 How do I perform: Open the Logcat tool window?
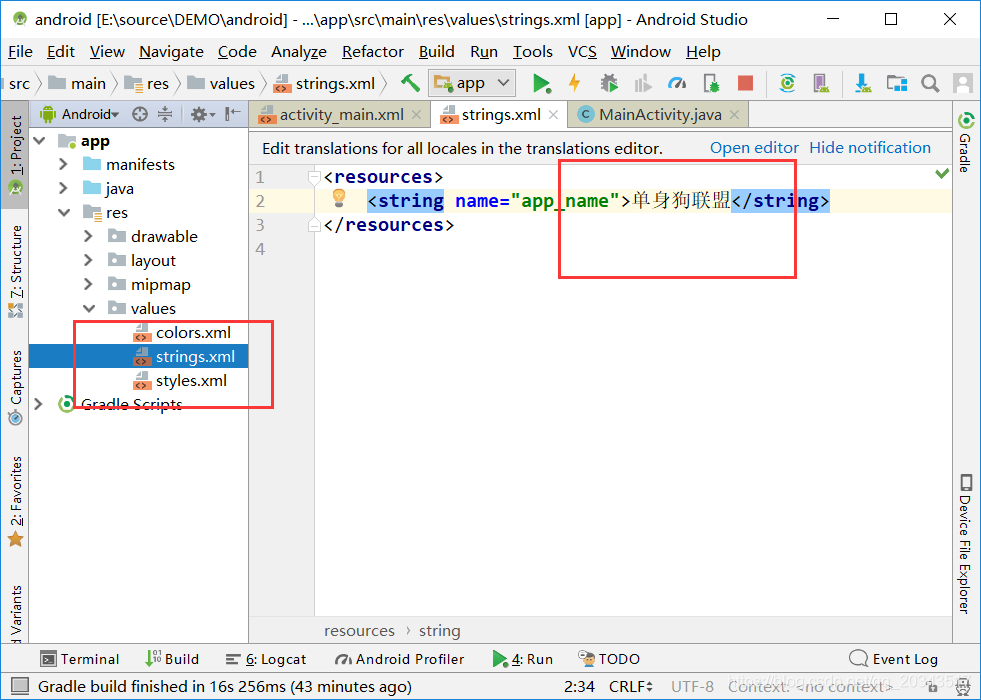266,659
